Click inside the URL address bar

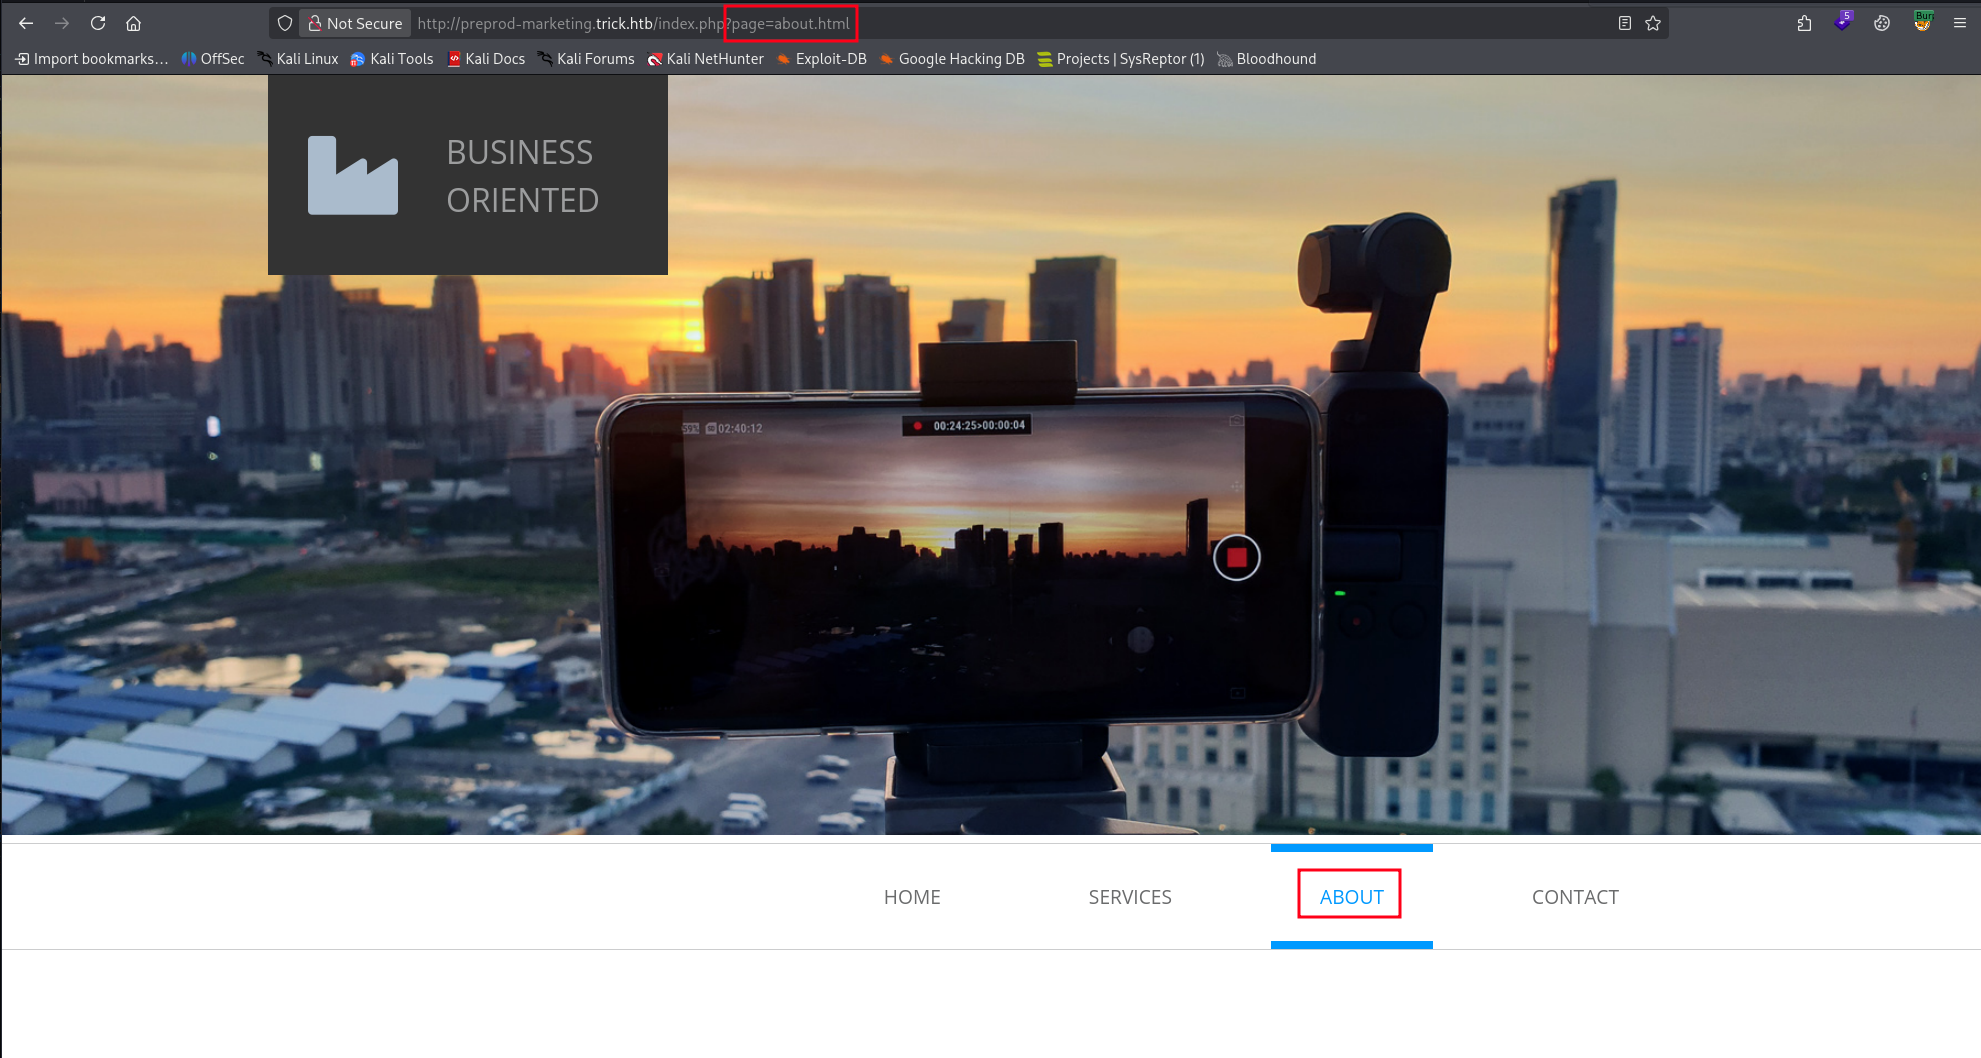tap(600, 23)
